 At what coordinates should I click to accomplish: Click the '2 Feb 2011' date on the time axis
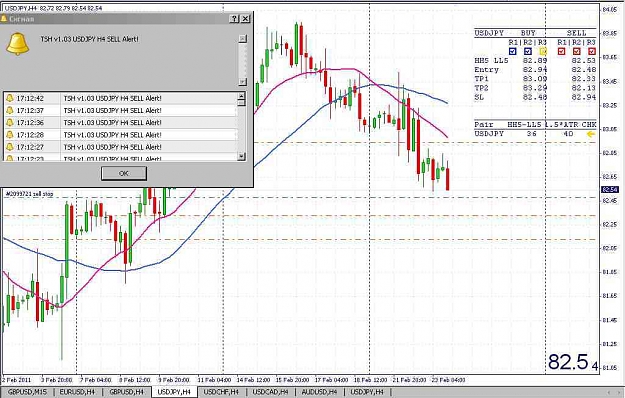coord(16,380)
